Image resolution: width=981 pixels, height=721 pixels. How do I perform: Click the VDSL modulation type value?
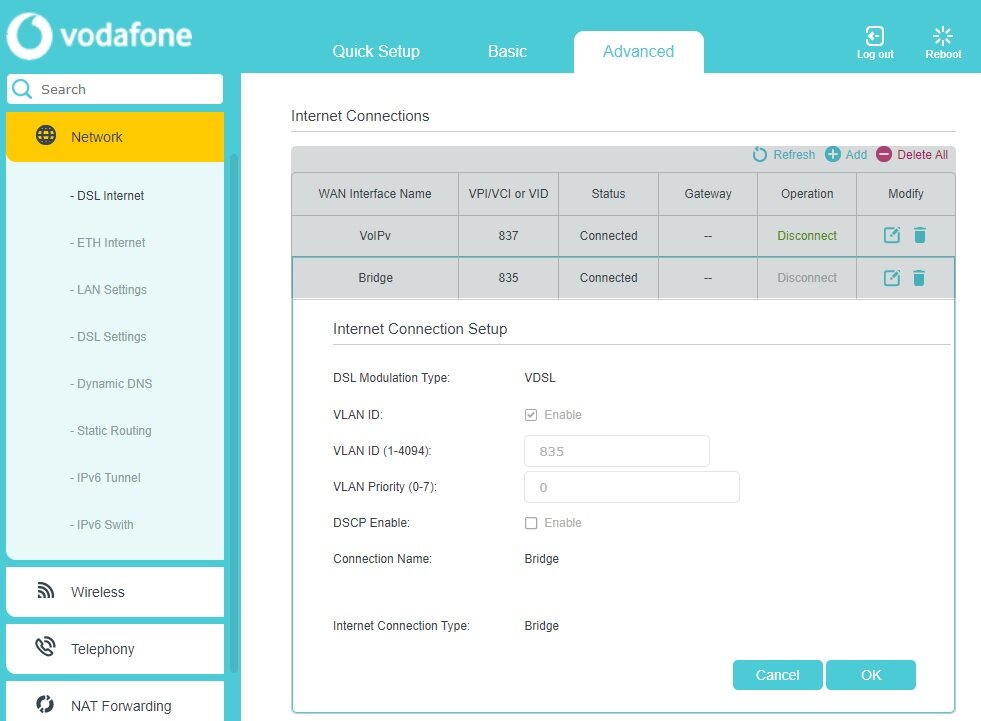(x=540, y=378)
